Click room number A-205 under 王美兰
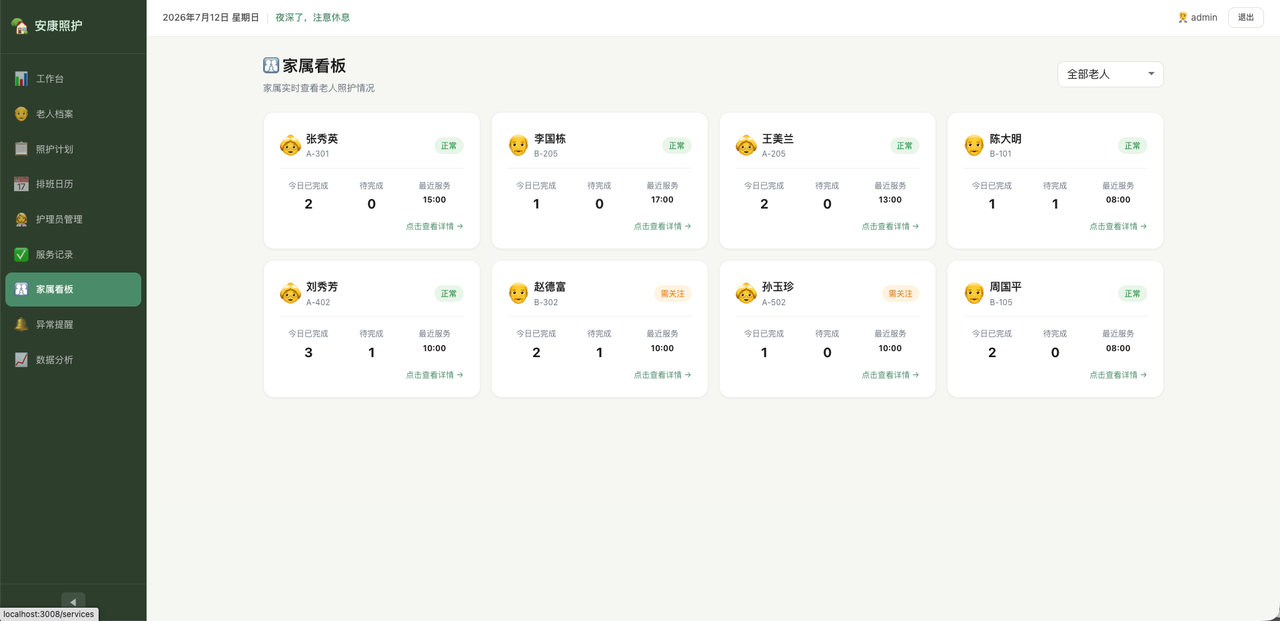 click(x=774, y=154)
